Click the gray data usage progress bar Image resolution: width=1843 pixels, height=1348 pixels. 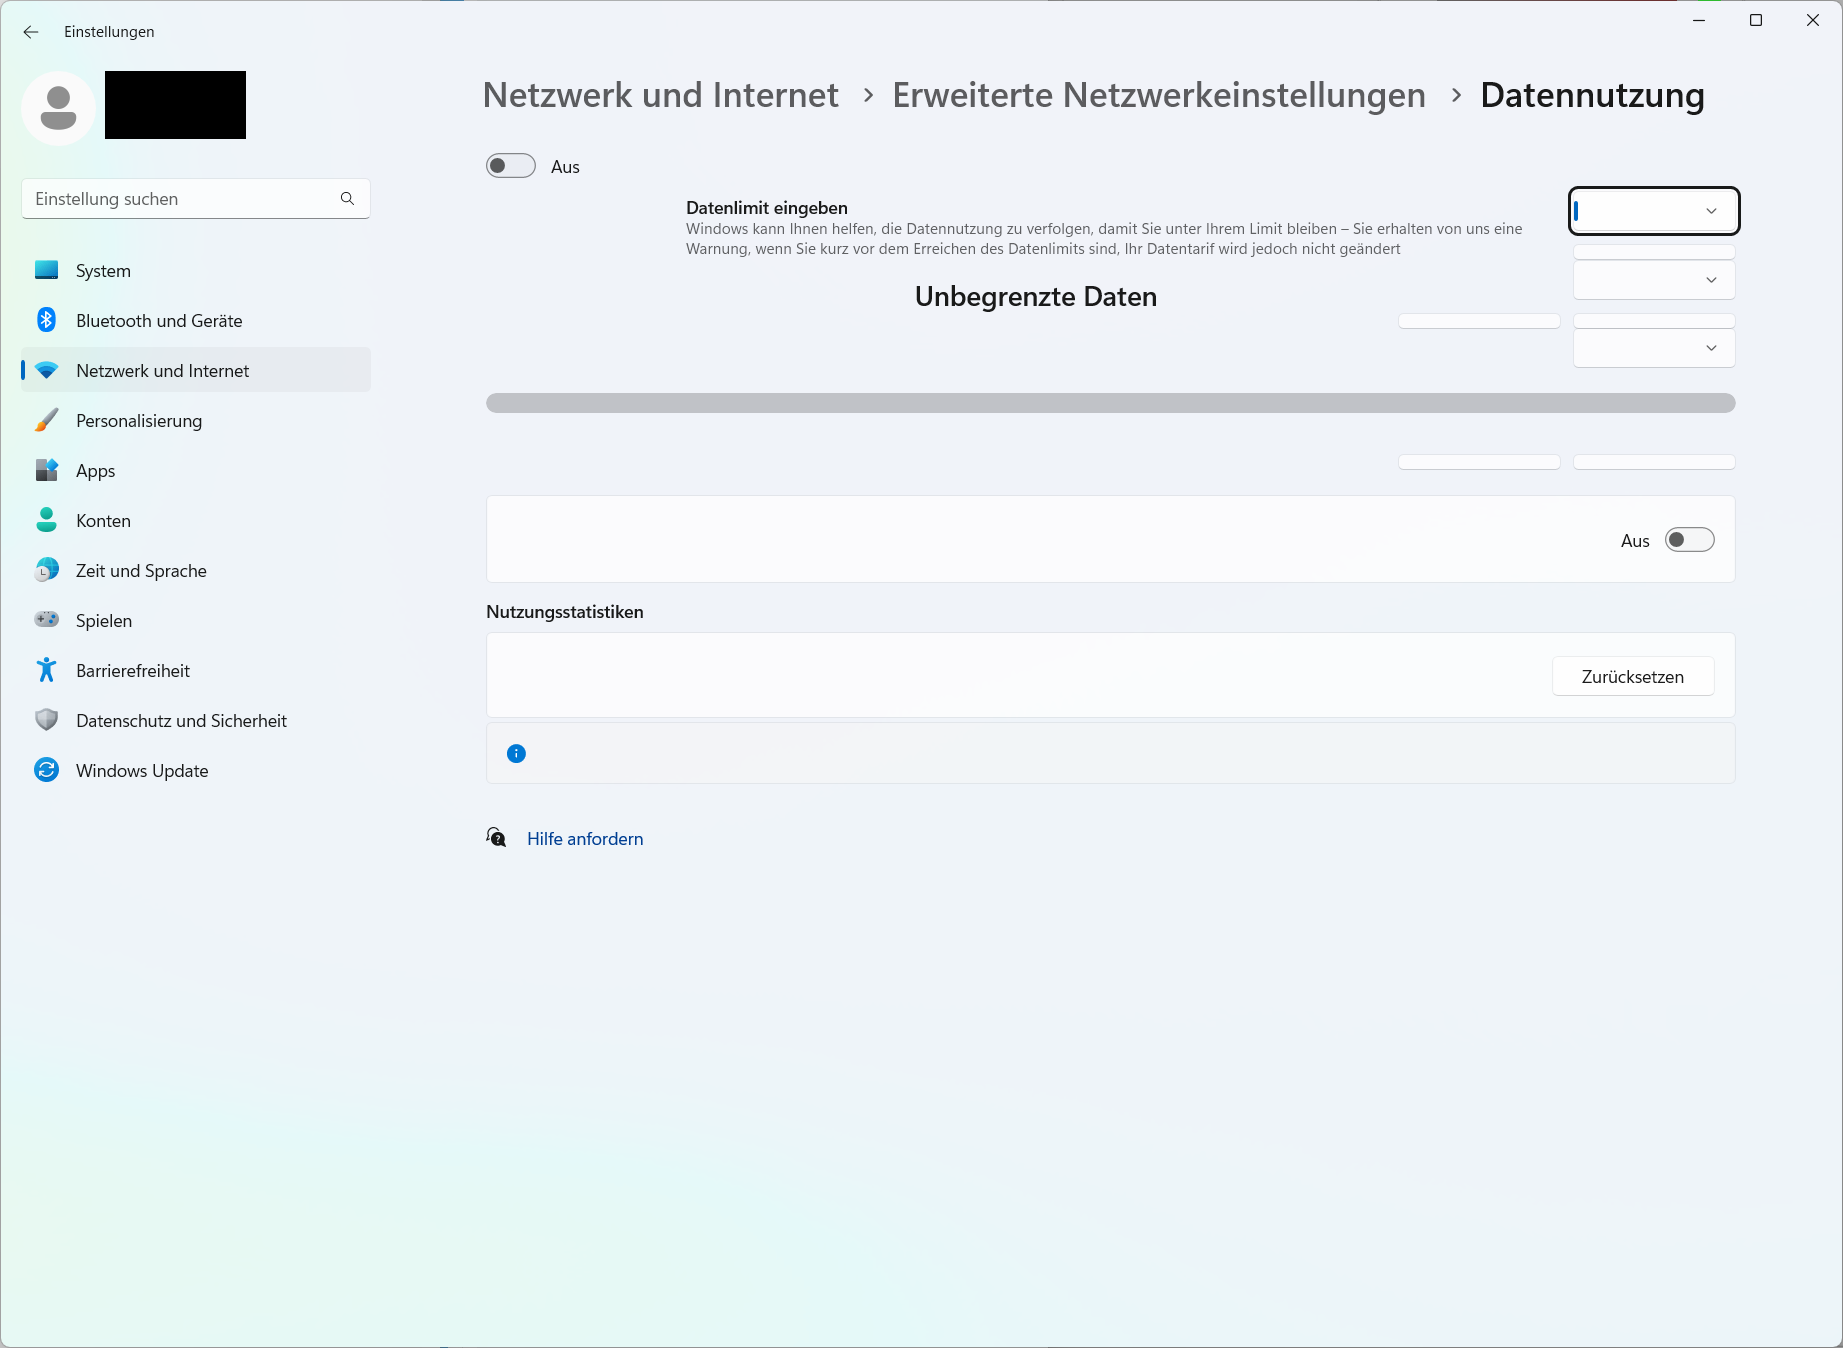1110,403
